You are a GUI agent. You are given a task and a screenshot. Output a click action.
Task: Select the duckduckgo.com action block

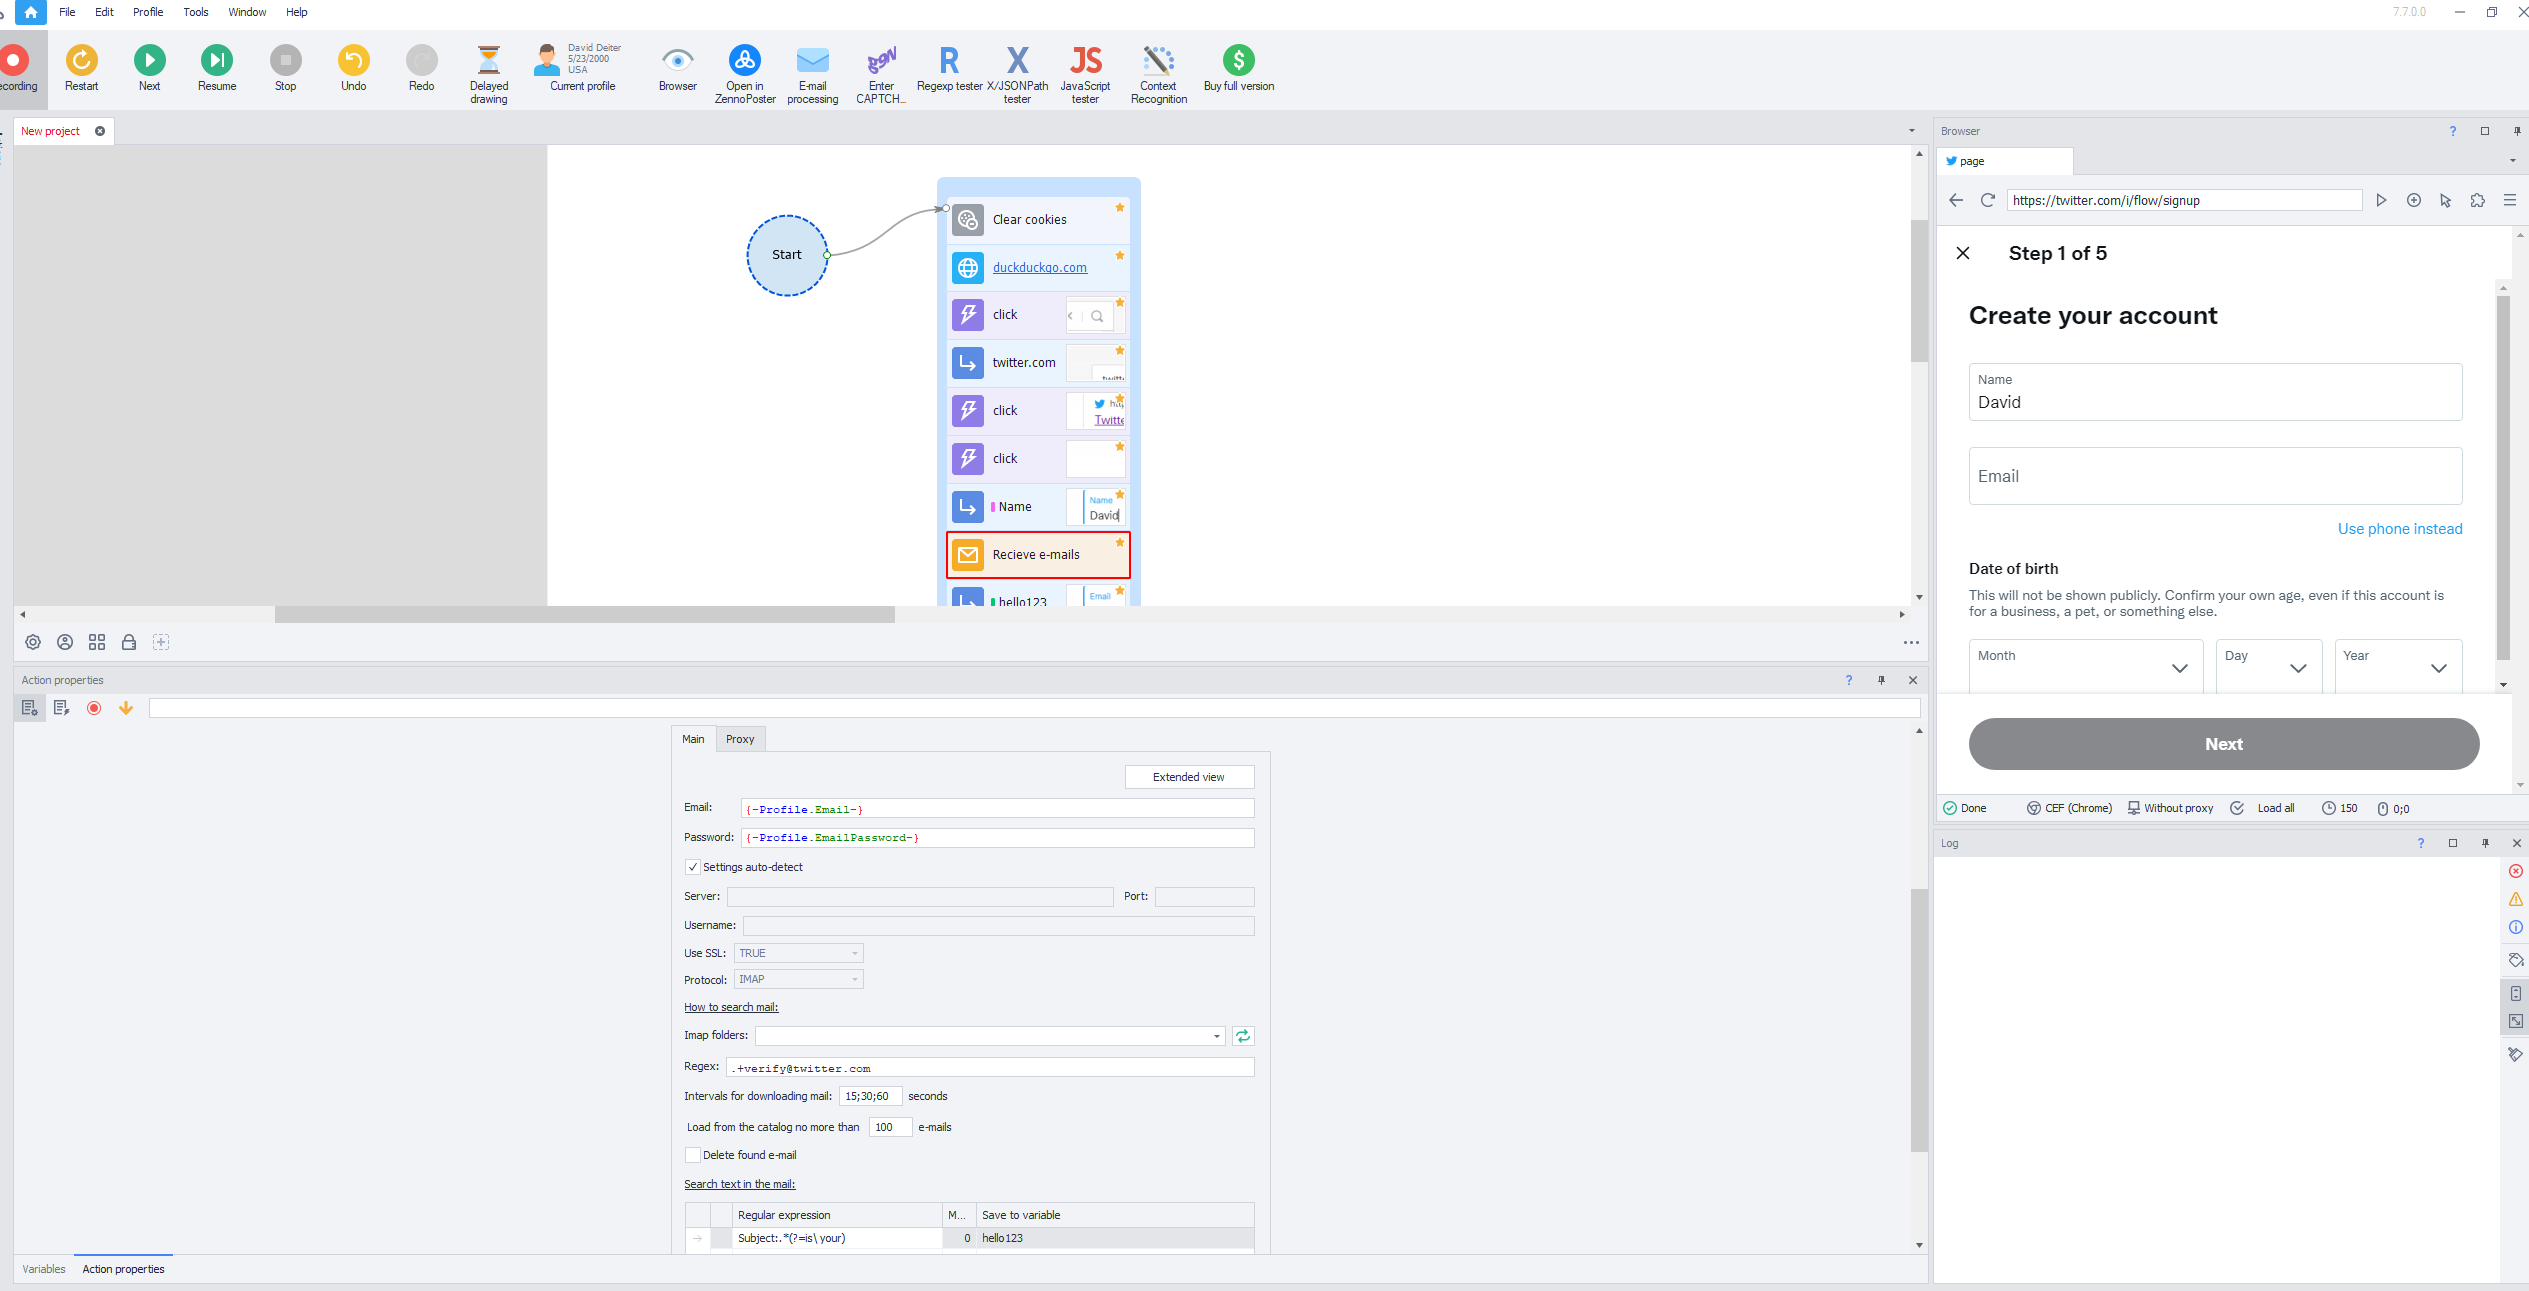pyautogui.click(x=1039, y=267)
